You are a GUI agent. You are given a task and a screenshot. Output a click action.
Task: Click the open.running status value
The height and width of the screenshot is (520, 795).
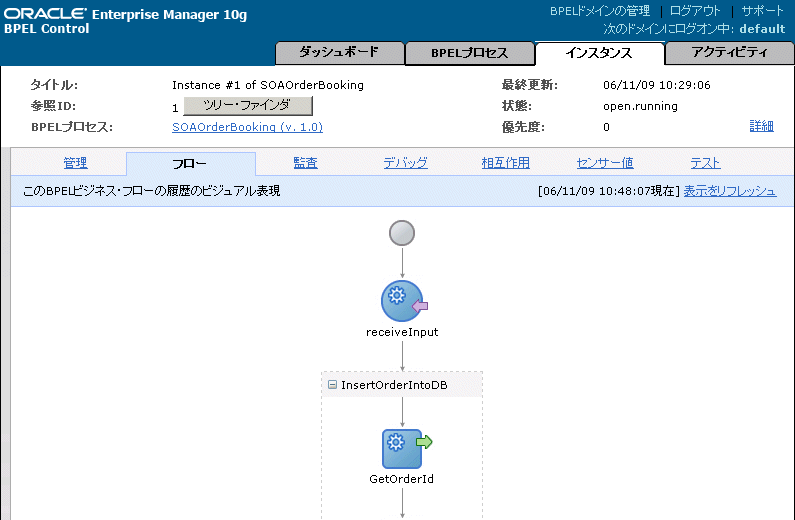640,106
